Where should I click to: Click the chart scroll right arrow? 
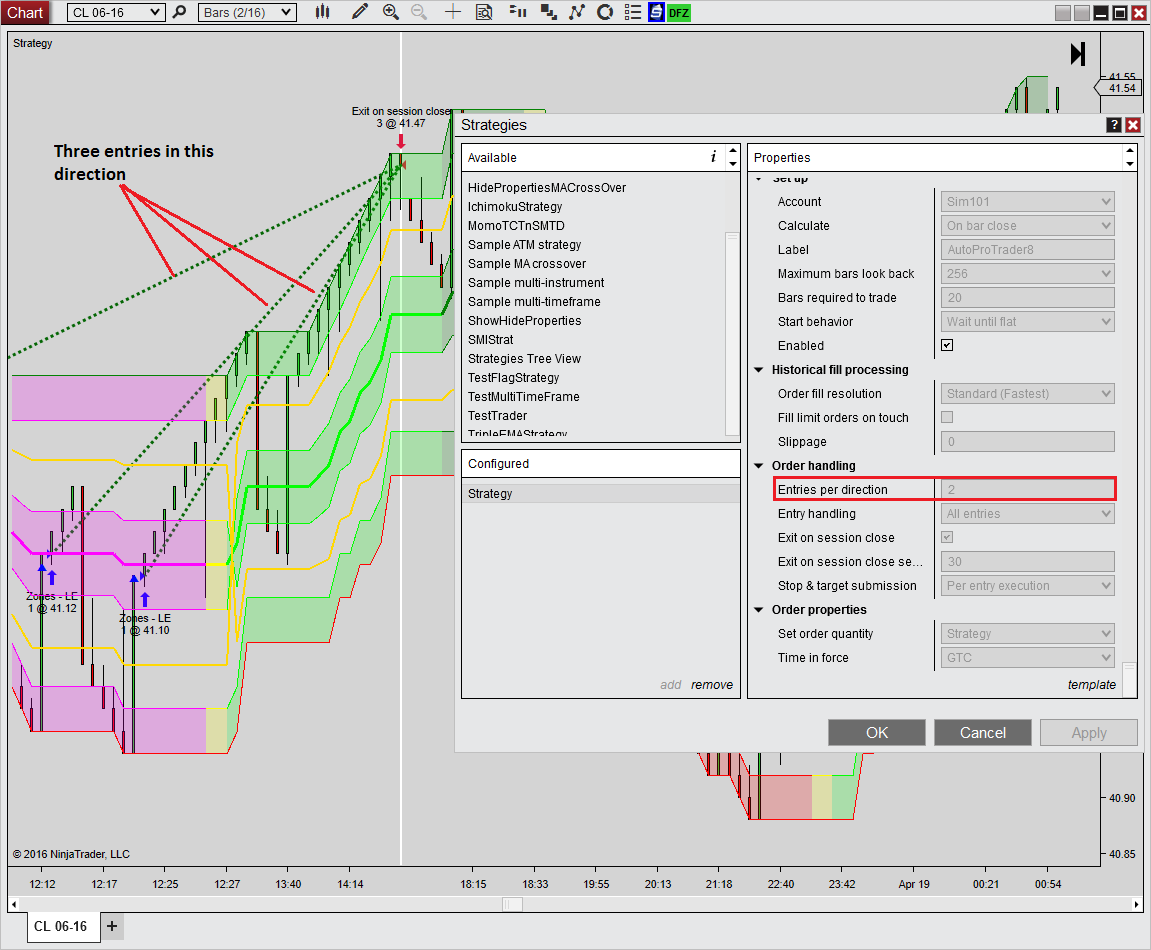[1136, 904]
